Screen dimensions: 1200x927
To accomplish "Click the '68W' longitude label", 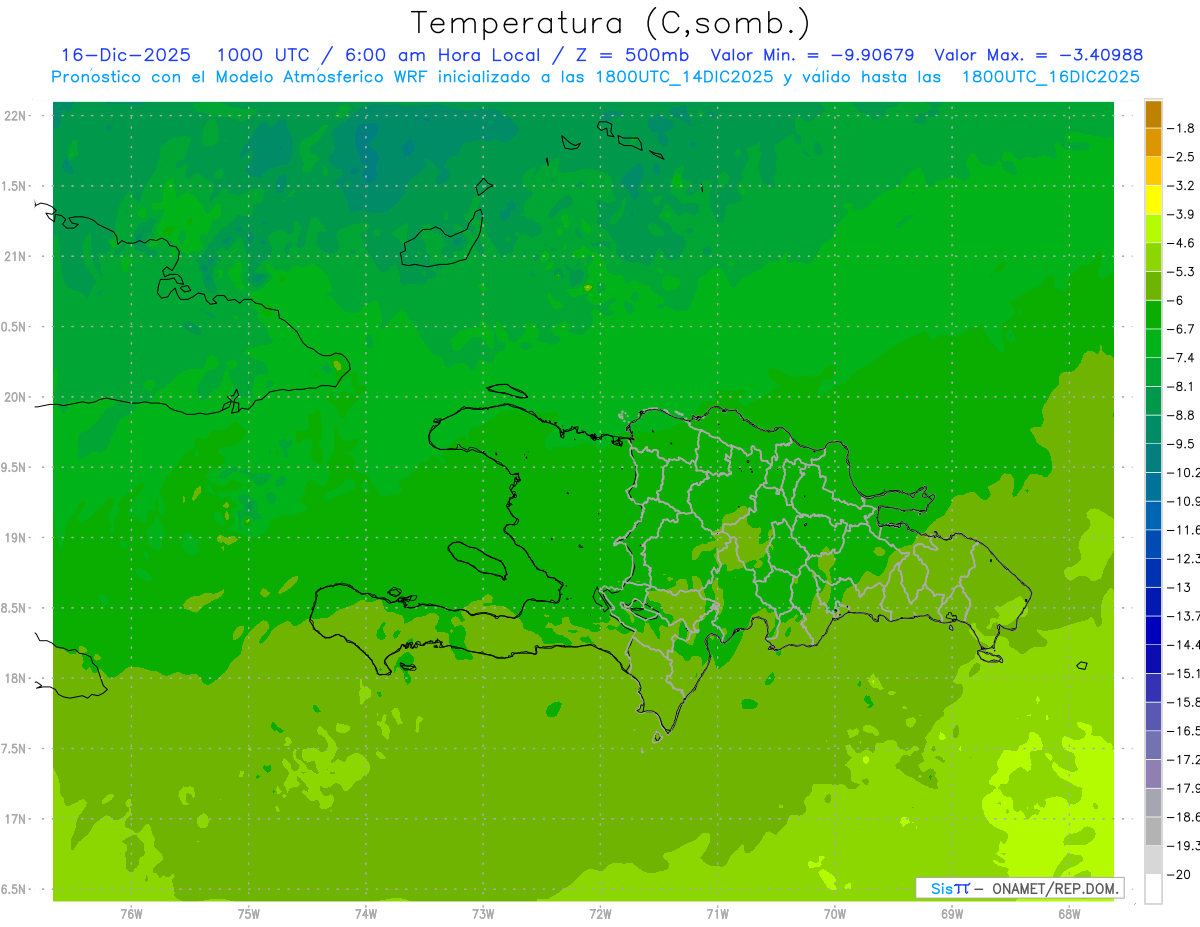I will pyautogui.click(x=1069, y=914).
